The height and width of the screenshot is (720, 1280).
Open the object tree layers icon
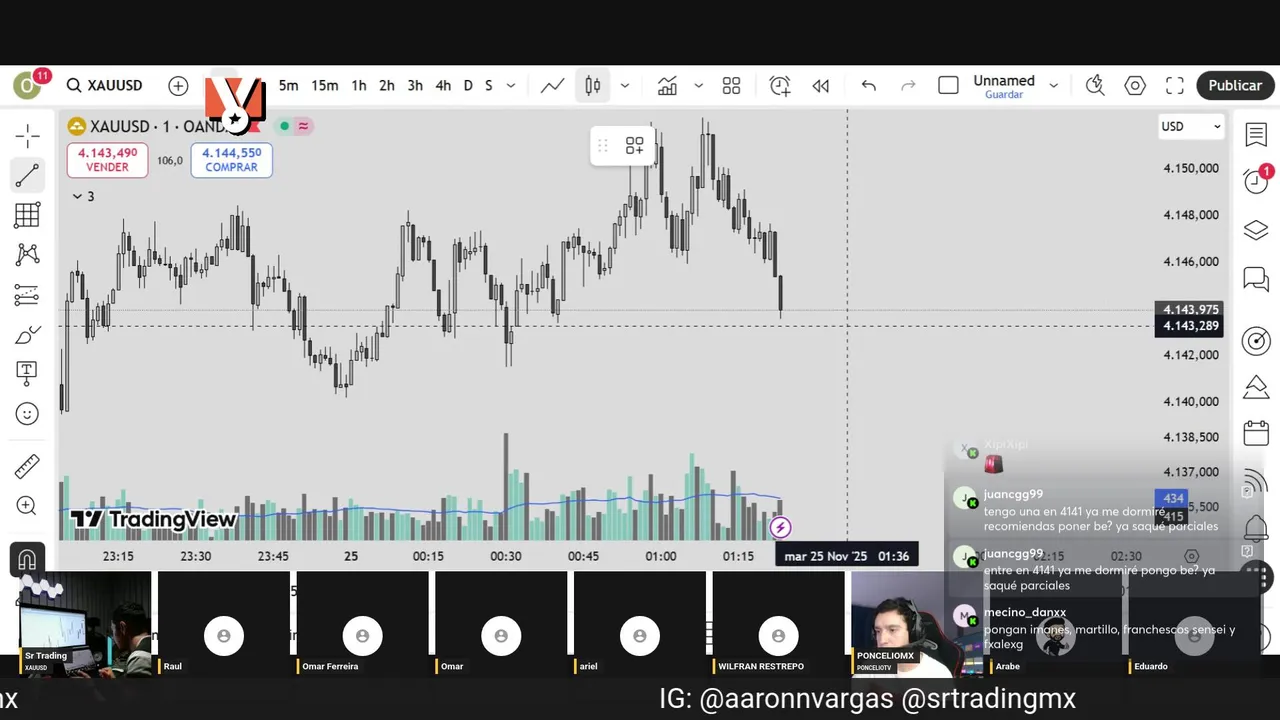pyautogui.click(x=1256, y=231)
